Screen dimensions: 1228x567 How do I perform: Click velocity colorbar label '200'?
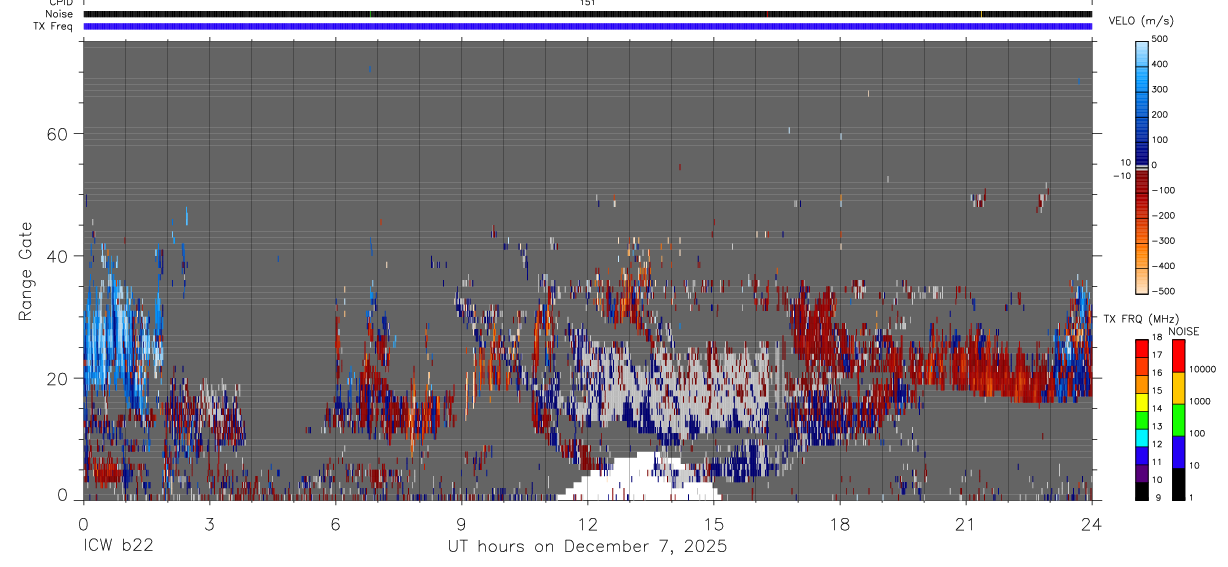point(1160,115)
